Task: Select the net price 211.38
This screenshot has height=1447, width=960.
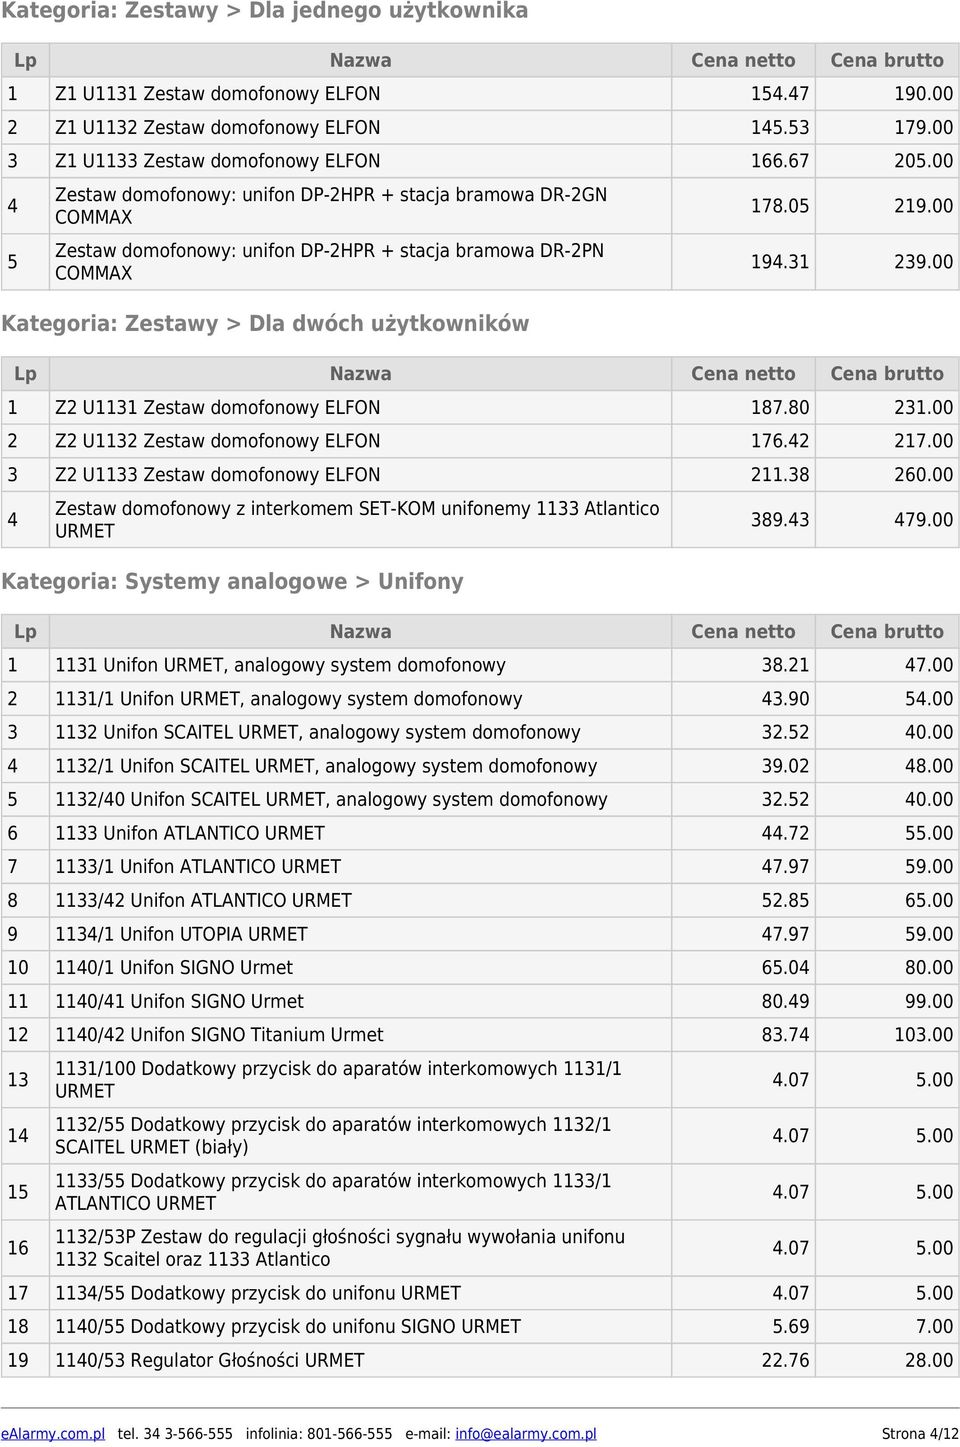Action: coord(780,475)
